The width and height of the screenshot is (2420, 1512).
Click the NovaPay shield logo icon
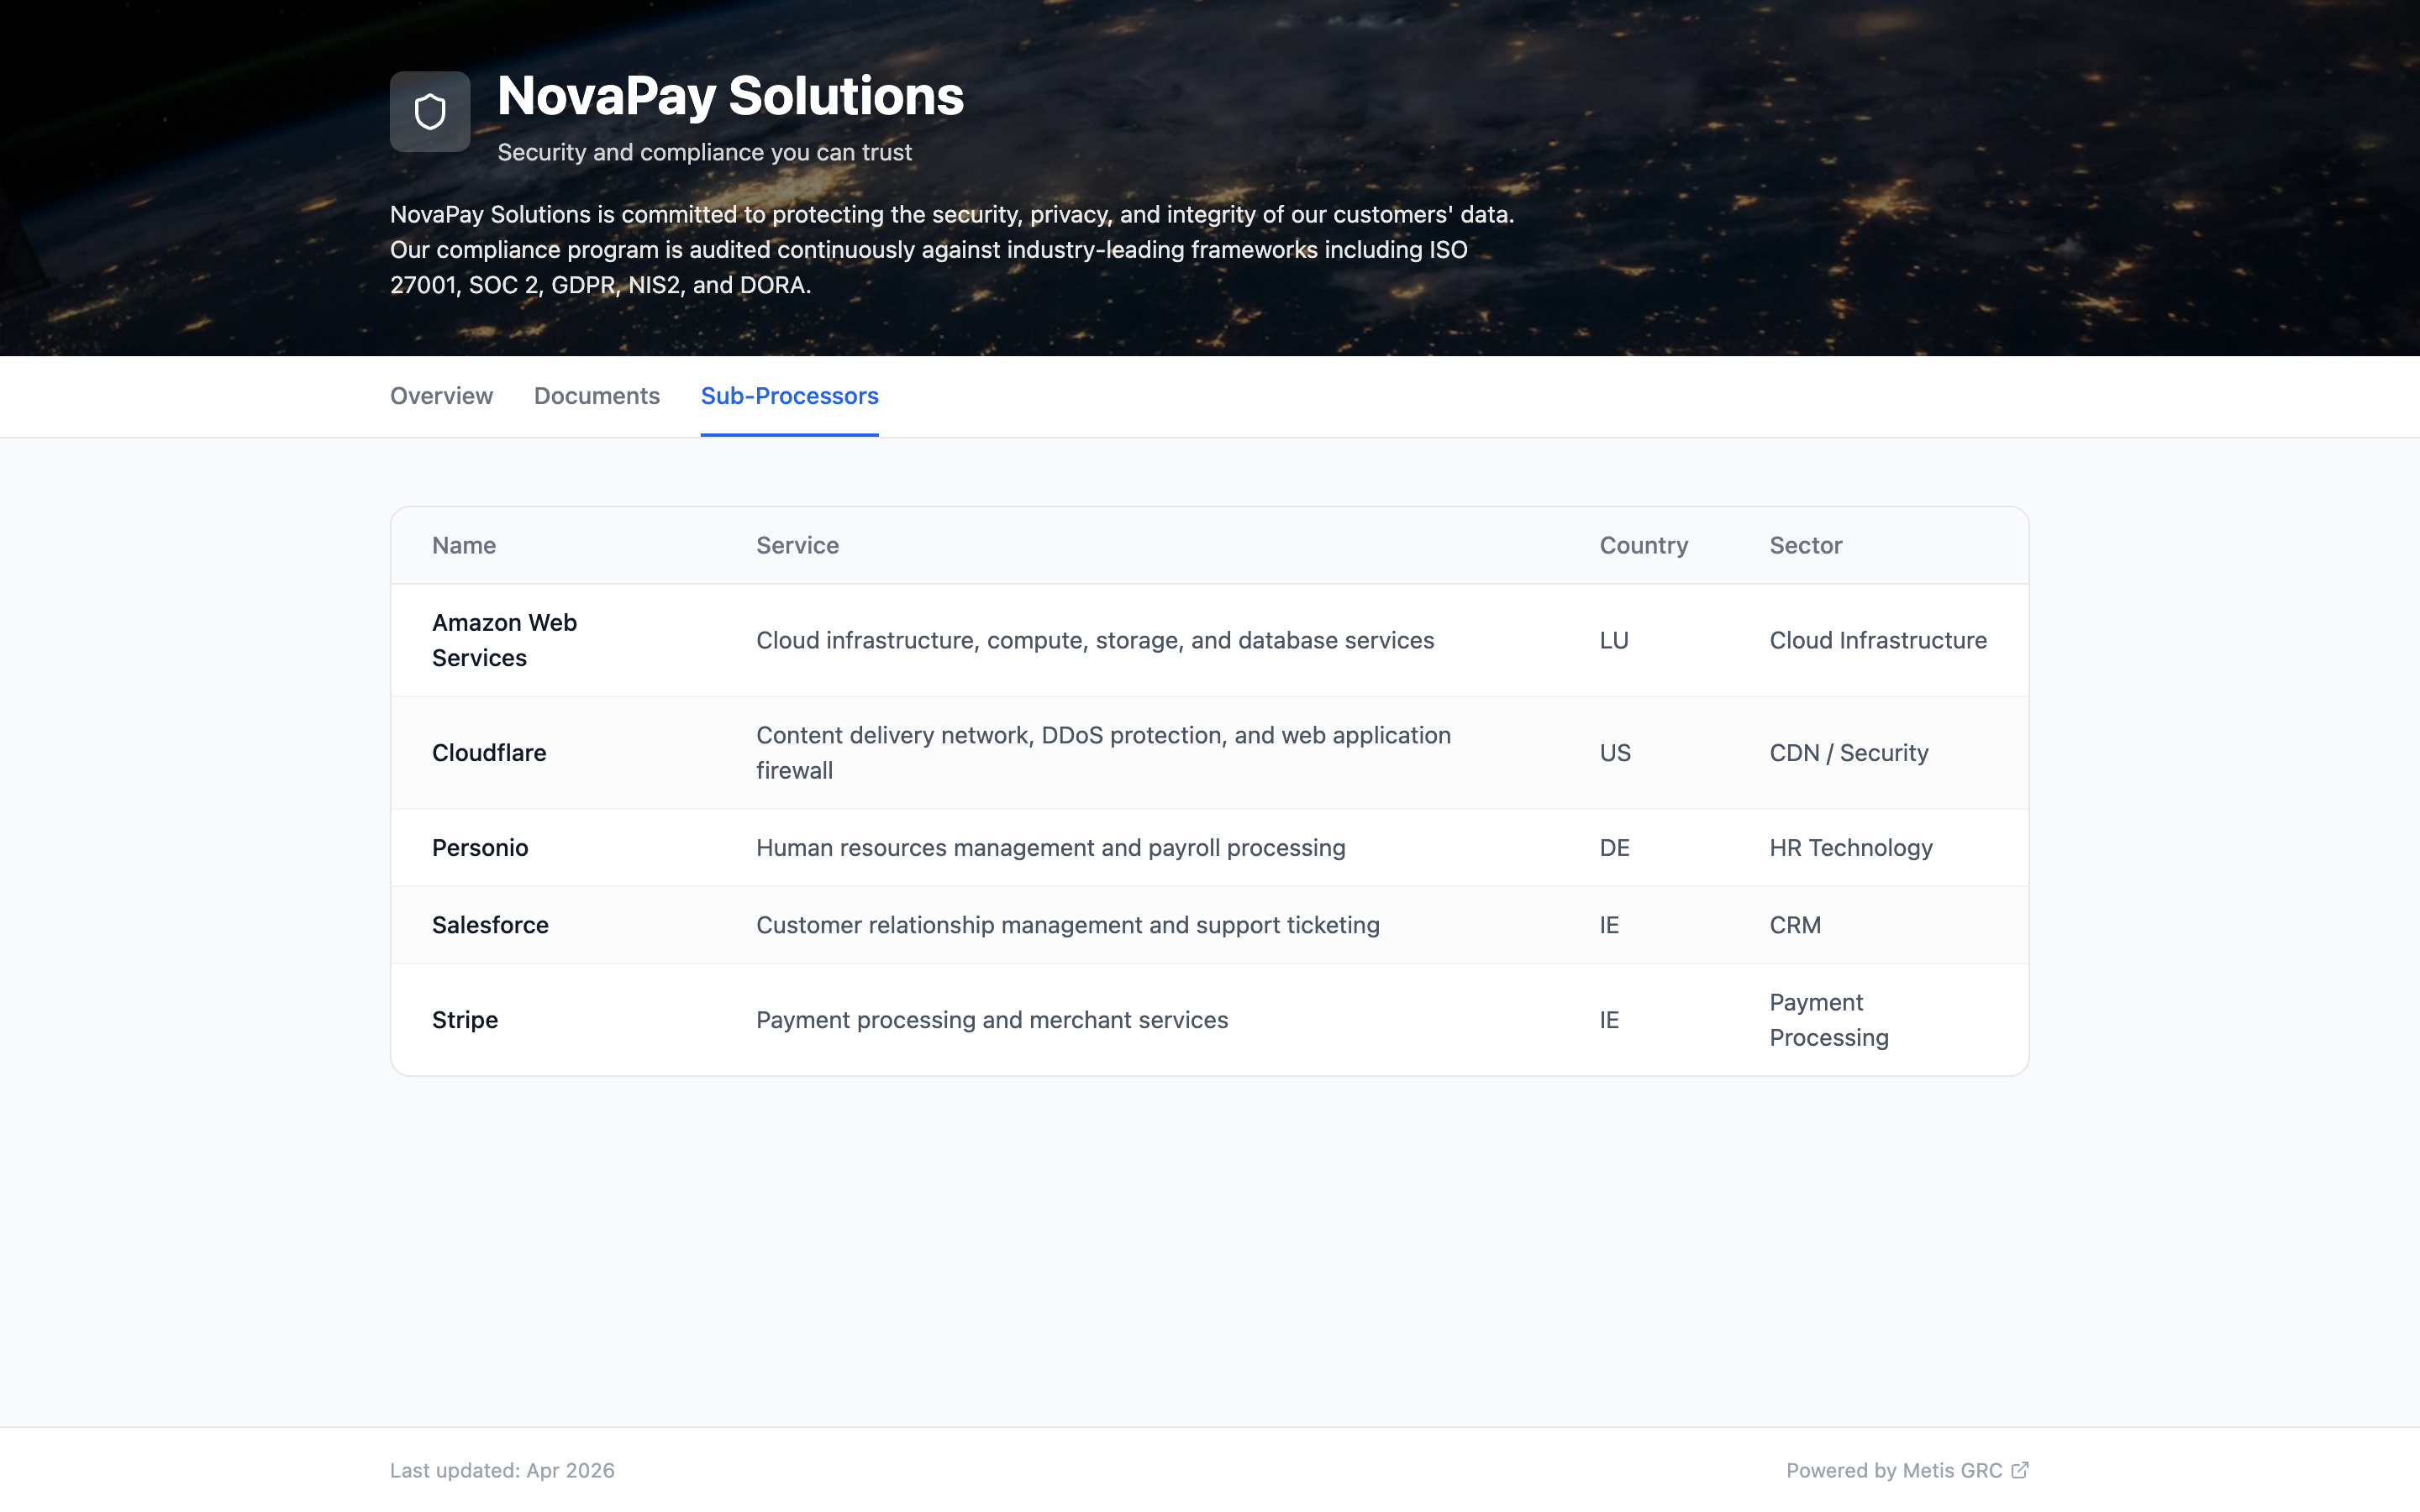pyautogui.click(x=430, y=112)
